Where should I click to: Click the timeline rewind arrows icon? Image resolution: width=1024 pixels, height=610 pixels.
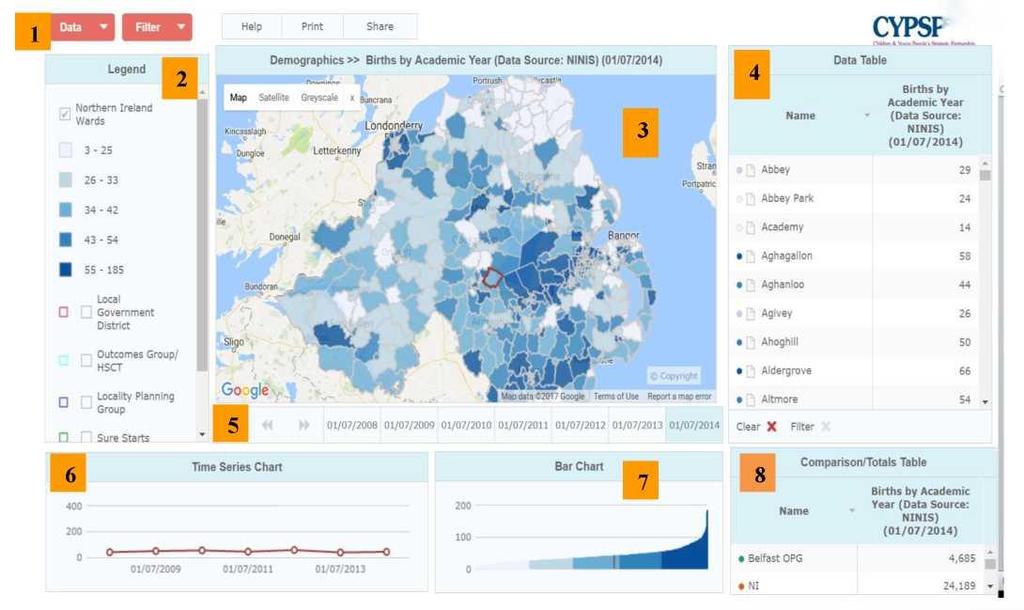tap(267, 425)
